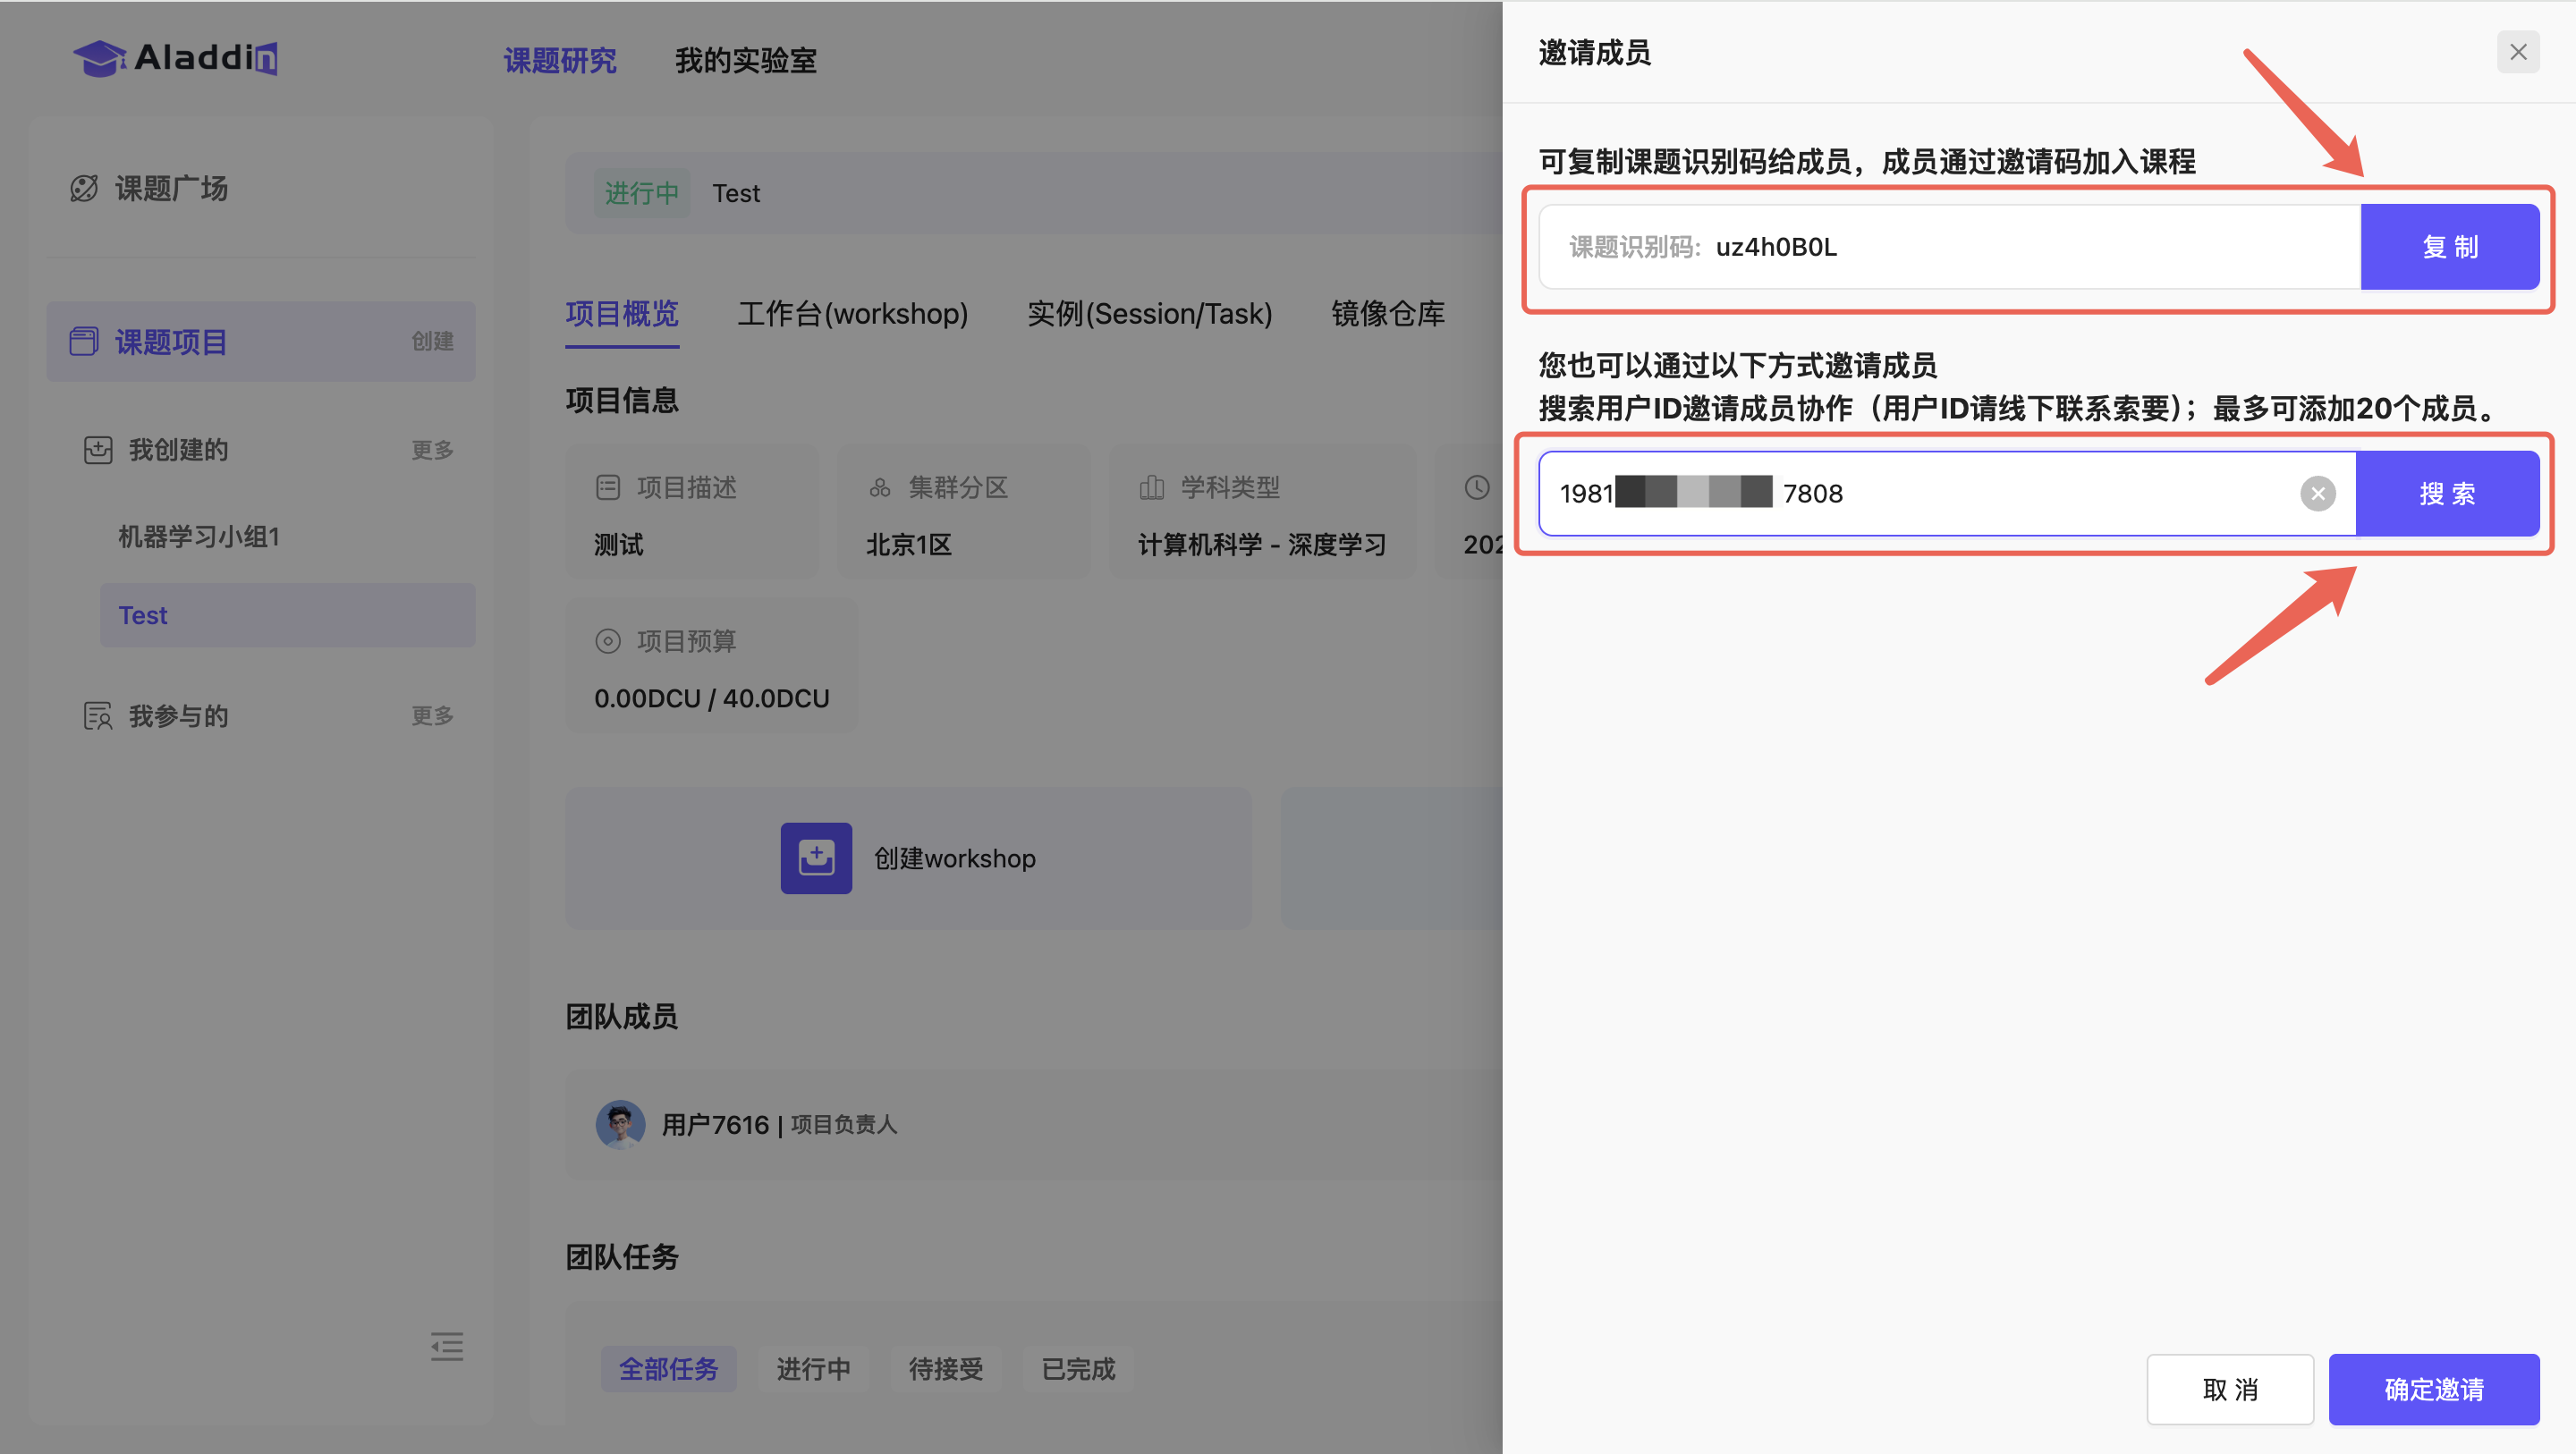Click the 我创建的 sidebar icon
Screen dimensions: 2576x1454
98,450
